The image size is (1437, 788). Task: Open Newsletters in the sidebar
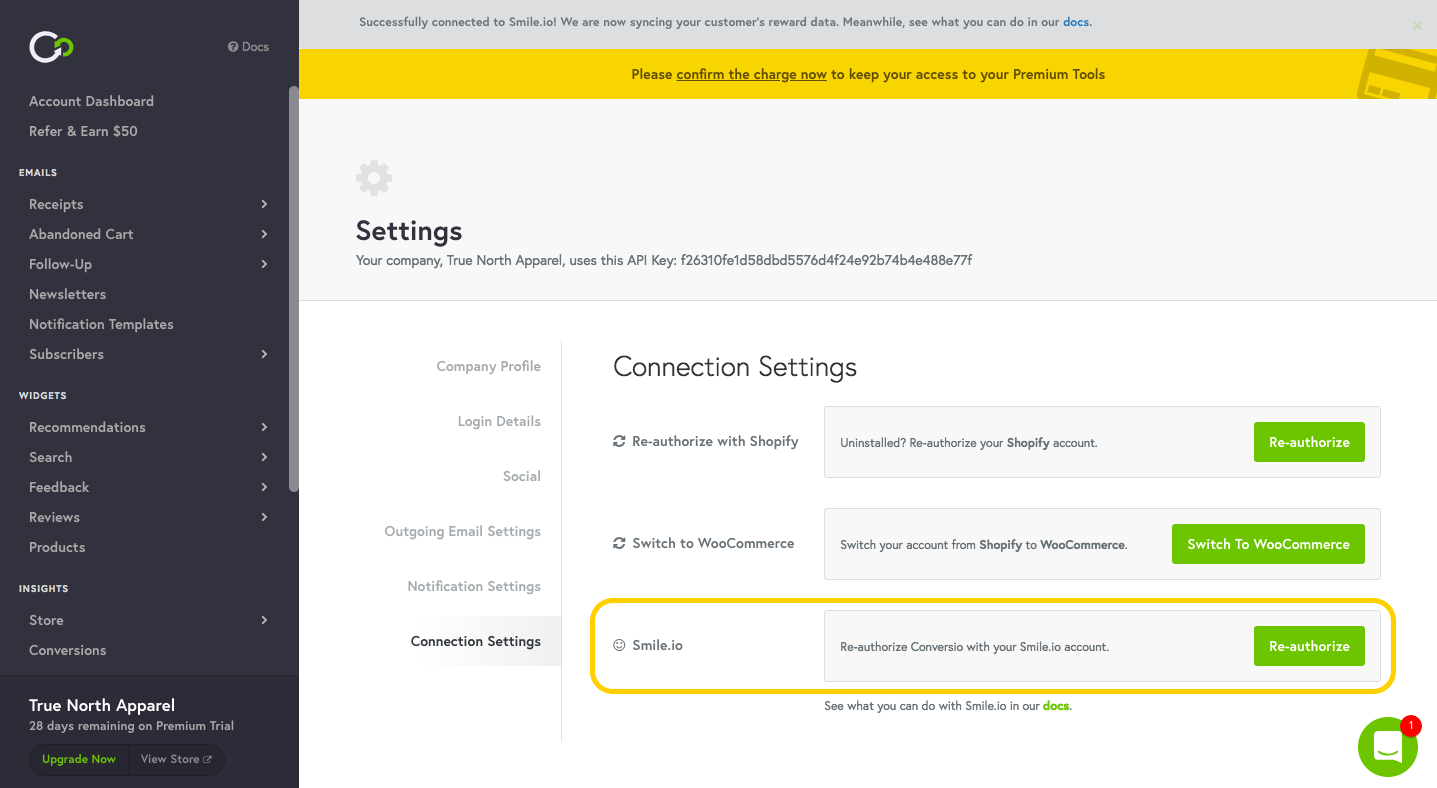[x=67, y=294]
